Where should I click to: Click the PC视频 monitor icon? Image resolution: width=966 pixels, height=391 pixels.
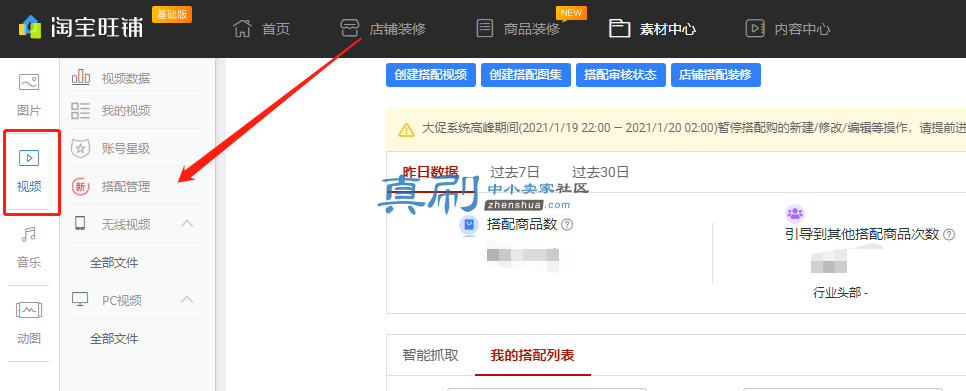(x=80, y=300)
